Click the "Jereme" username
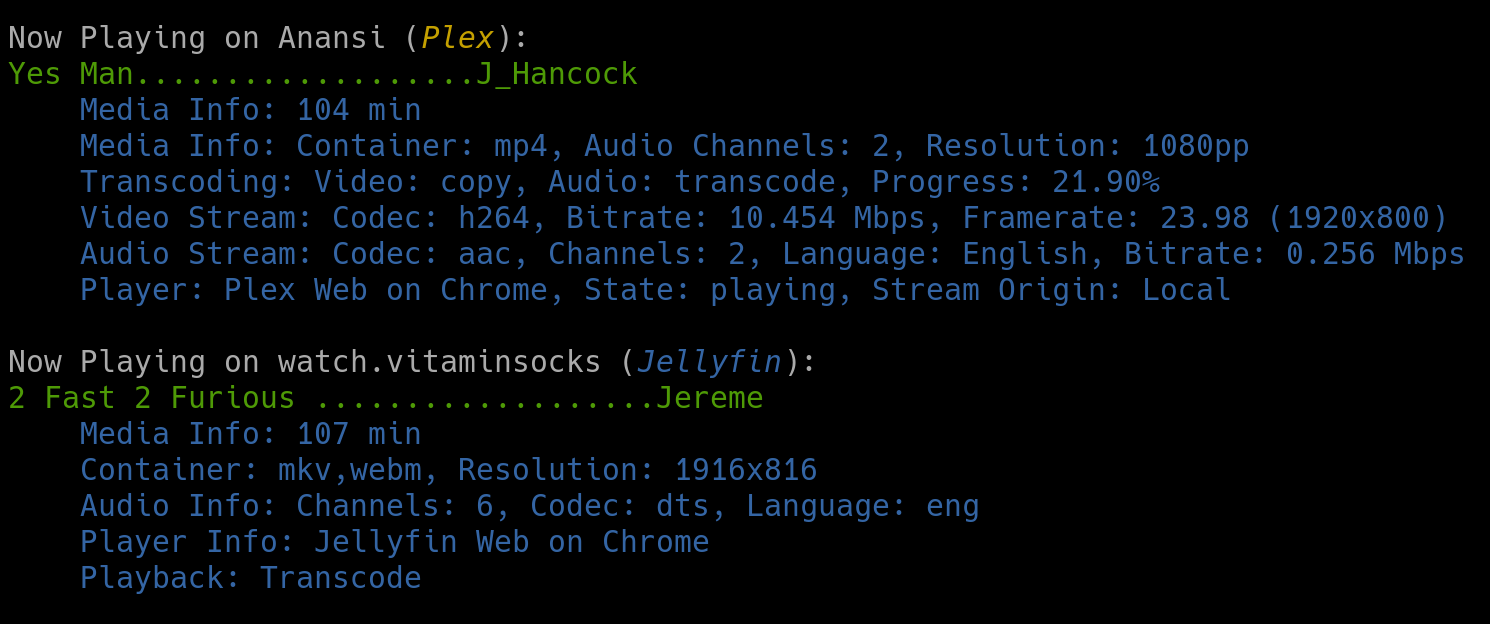 point(709,398)
